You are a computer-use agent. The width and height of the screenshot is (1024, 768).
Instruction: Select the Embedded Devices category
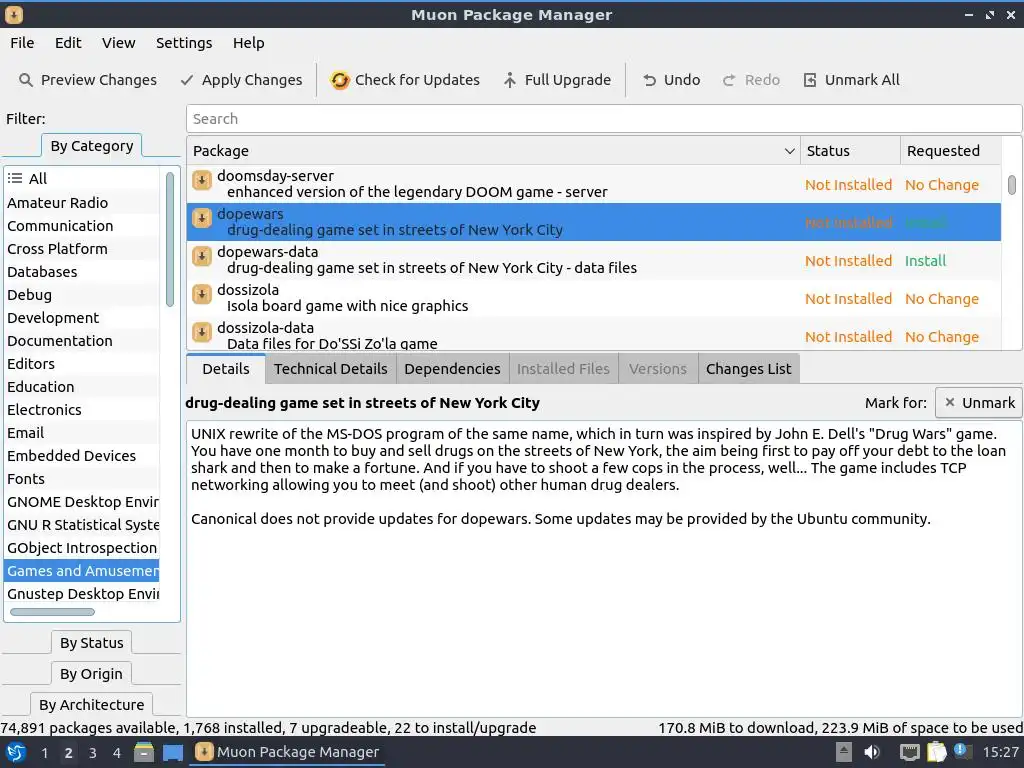point(82,456)
